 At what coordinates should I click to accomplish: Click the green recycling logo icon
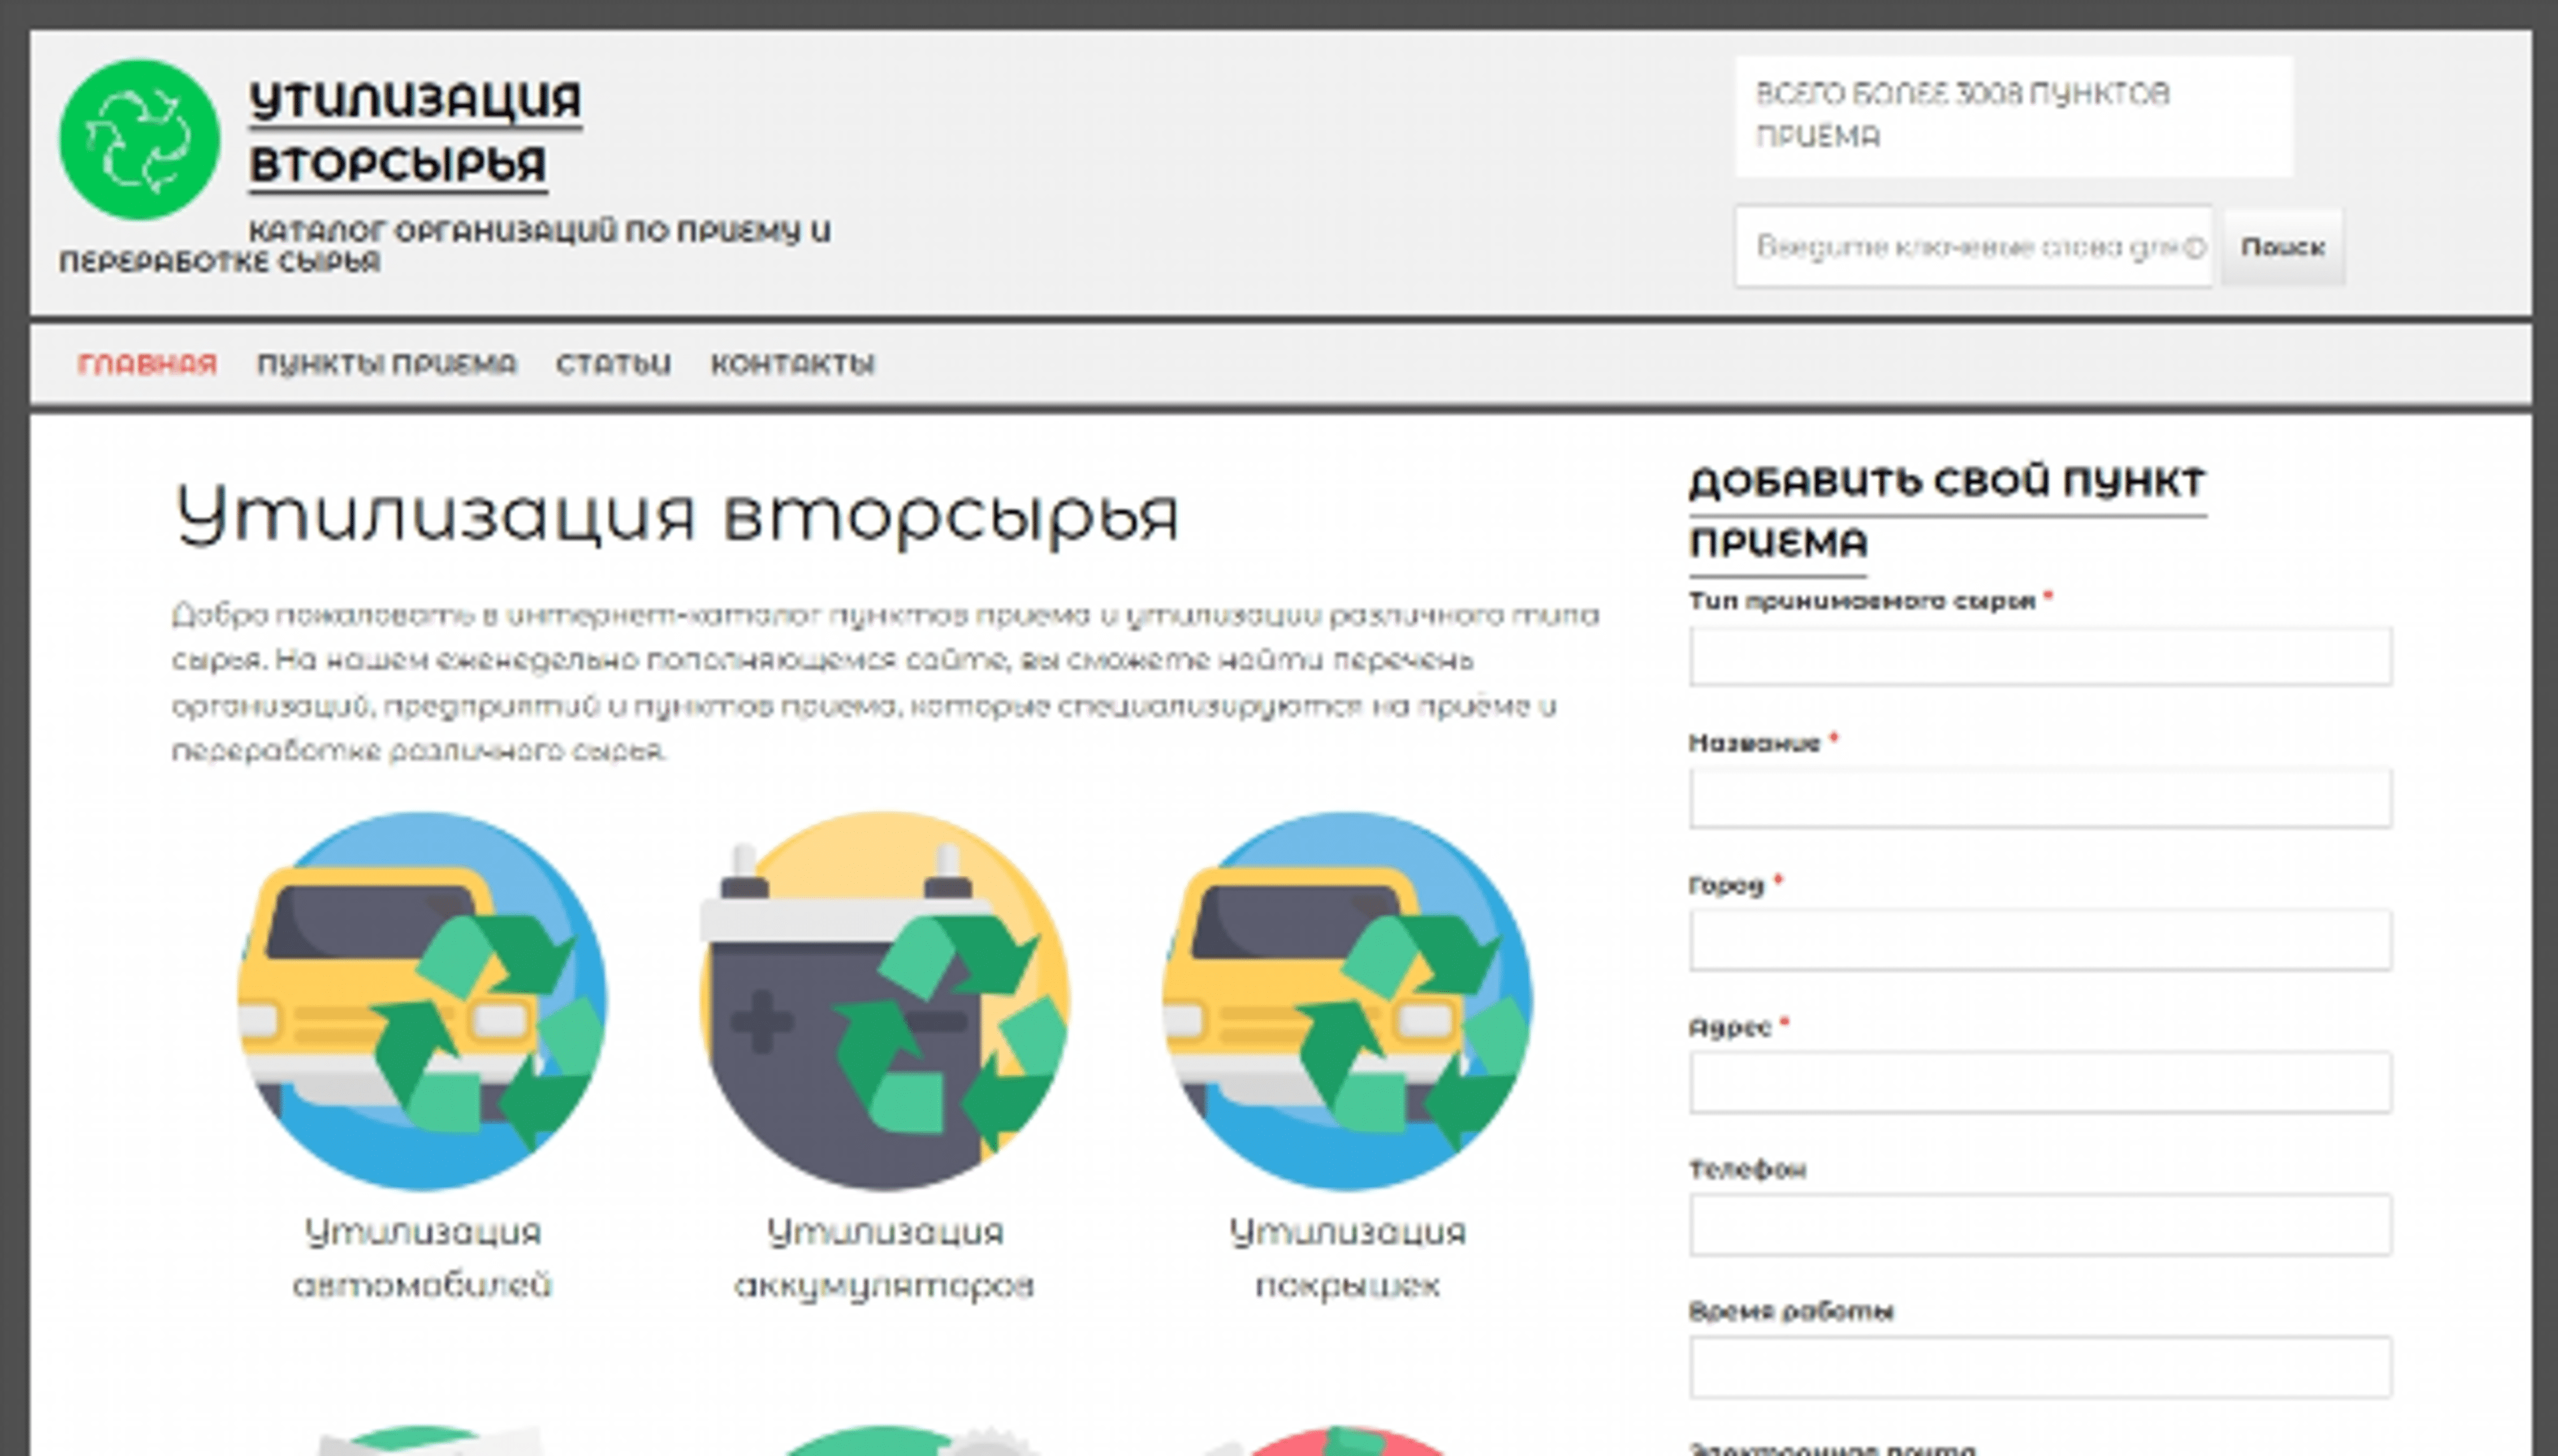[x=139, y=139]
